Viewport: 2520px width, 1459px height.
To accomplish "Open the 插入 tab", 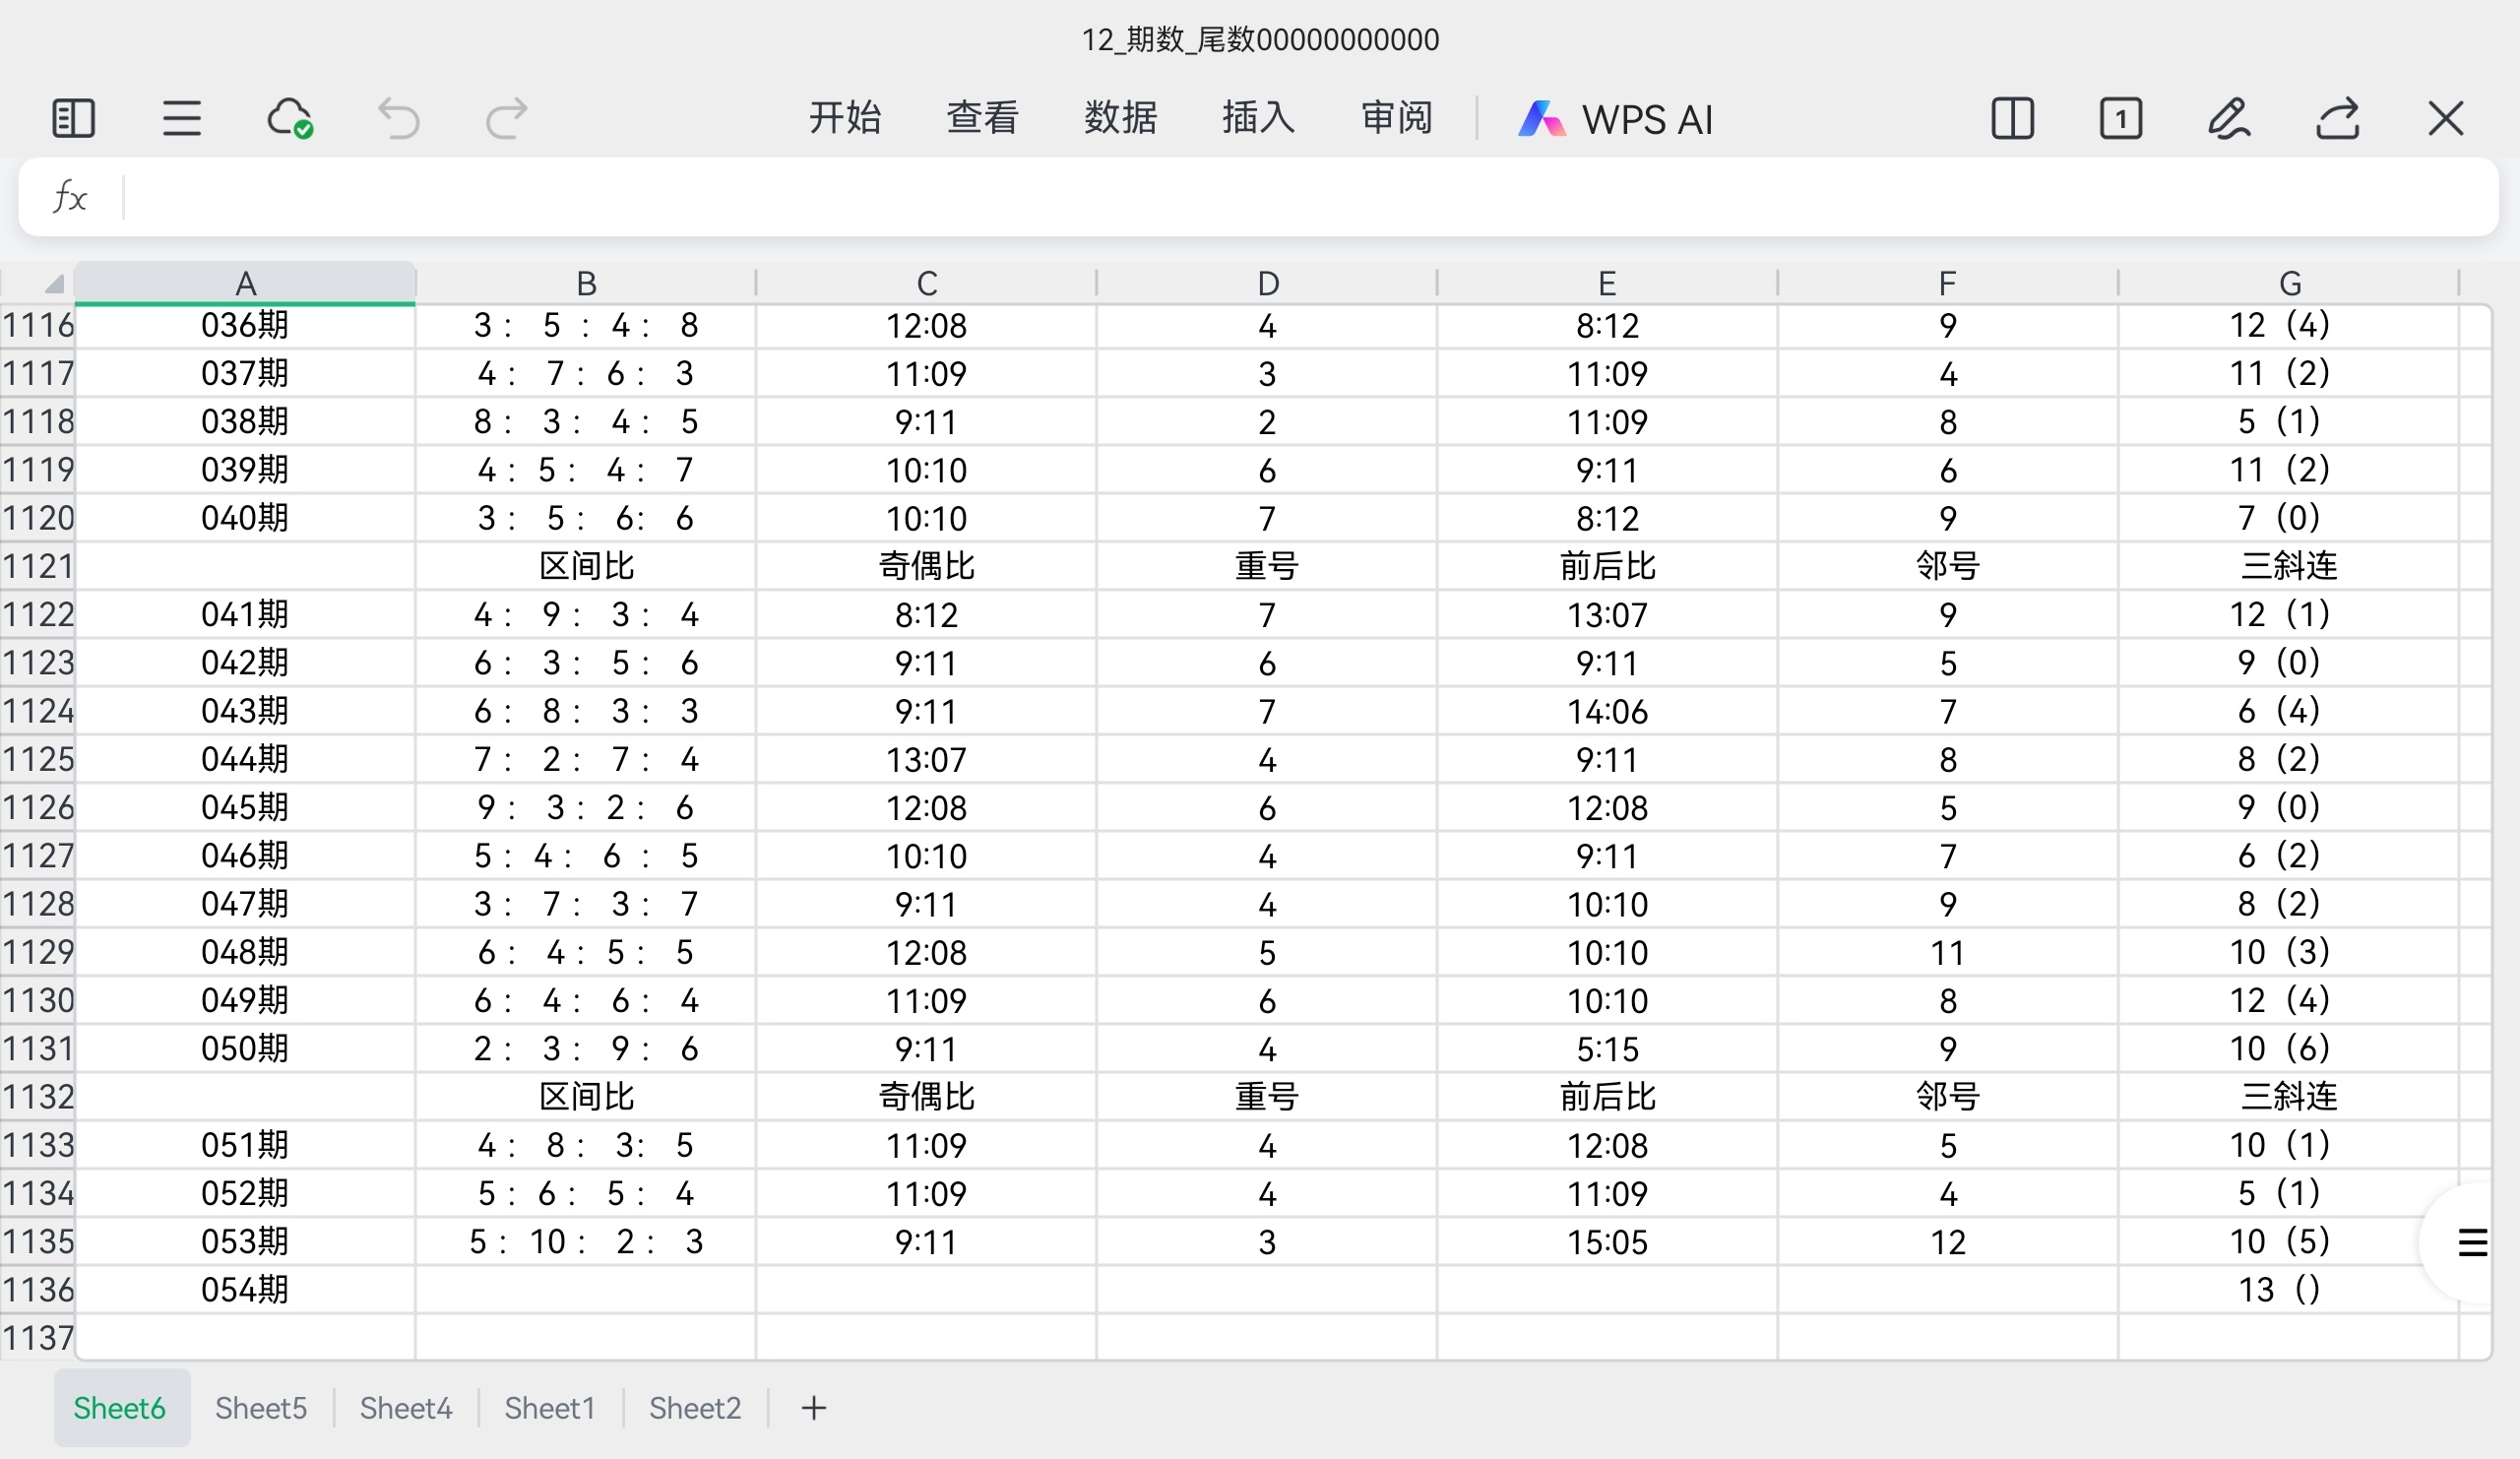I will tap(1257, 118).
